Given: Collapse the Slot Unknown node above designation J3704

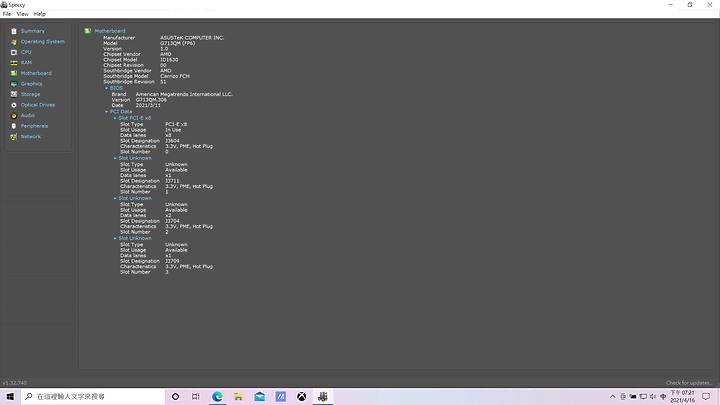Looking at the screenshot, I should coord(115,198).
